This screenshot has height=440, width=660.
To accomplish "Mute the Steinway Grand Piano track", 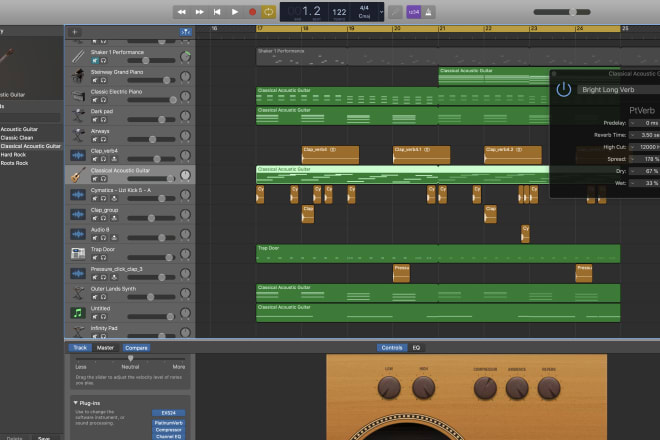I will (95, 80).
